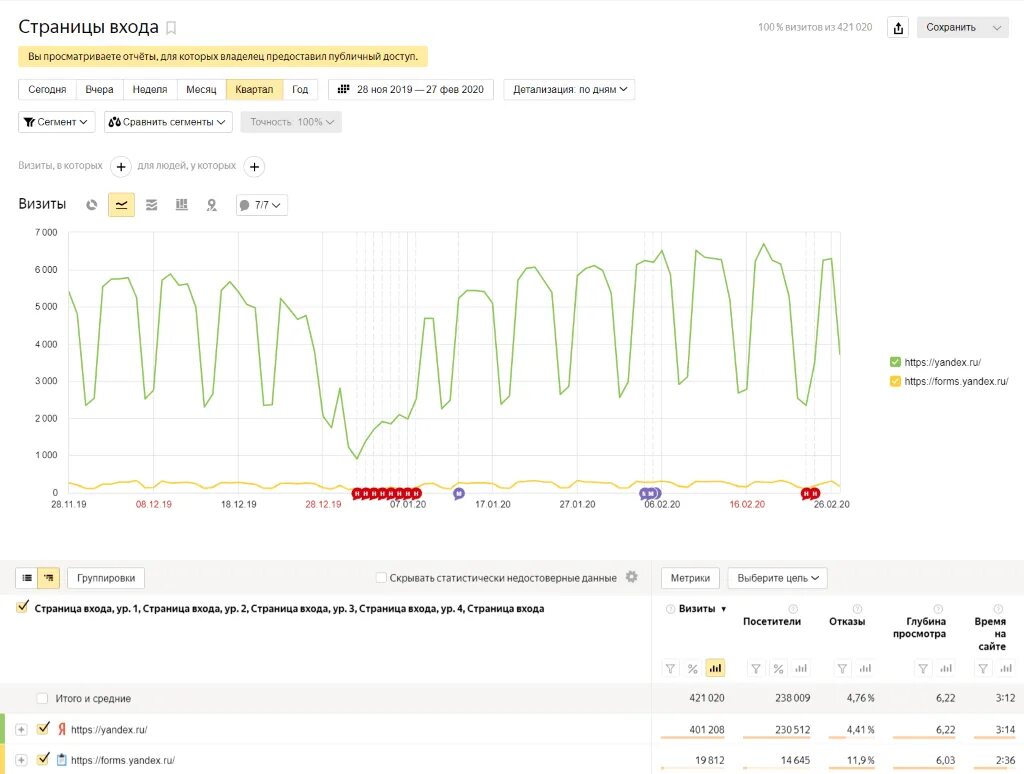The image size is (1024, 774).
Task: Click the Итого 421 020 Визиты value
Action: (x=707, y=698)
